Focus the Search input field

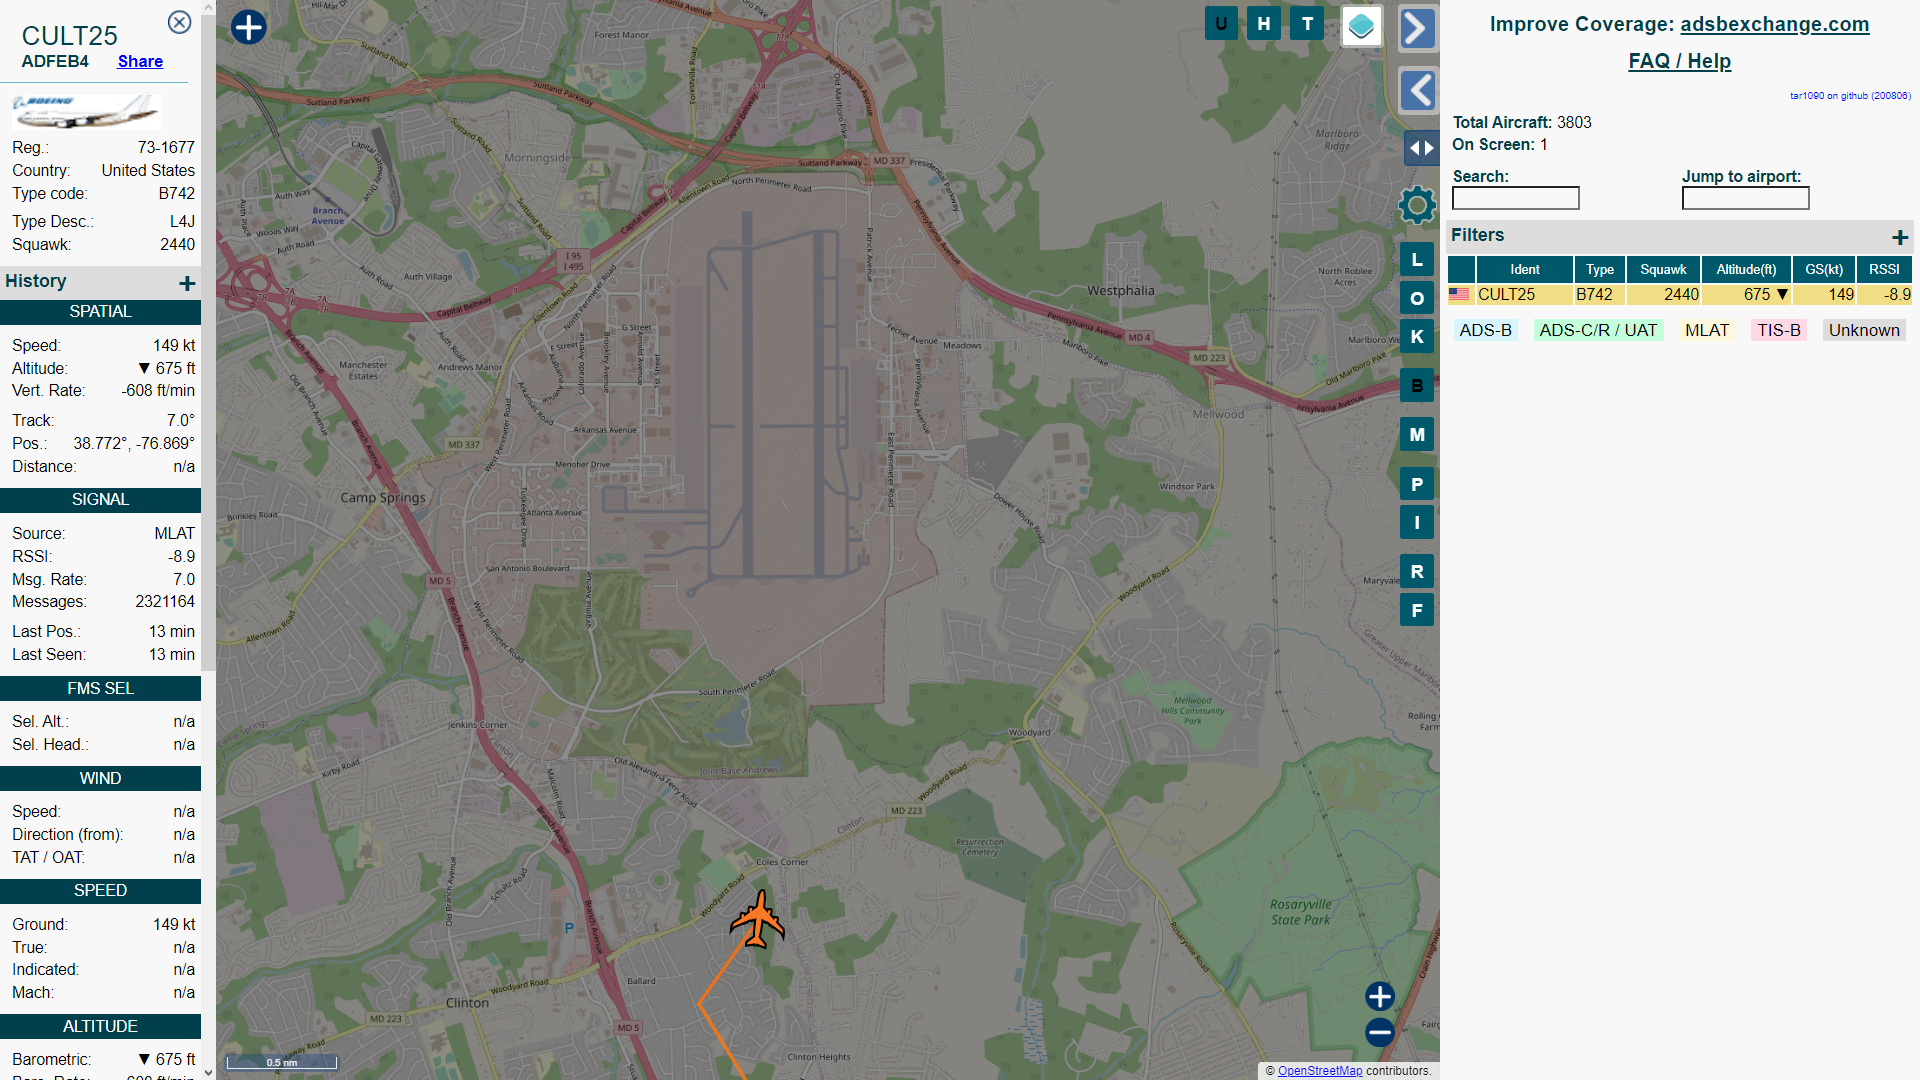click(x=1516, y=198)
